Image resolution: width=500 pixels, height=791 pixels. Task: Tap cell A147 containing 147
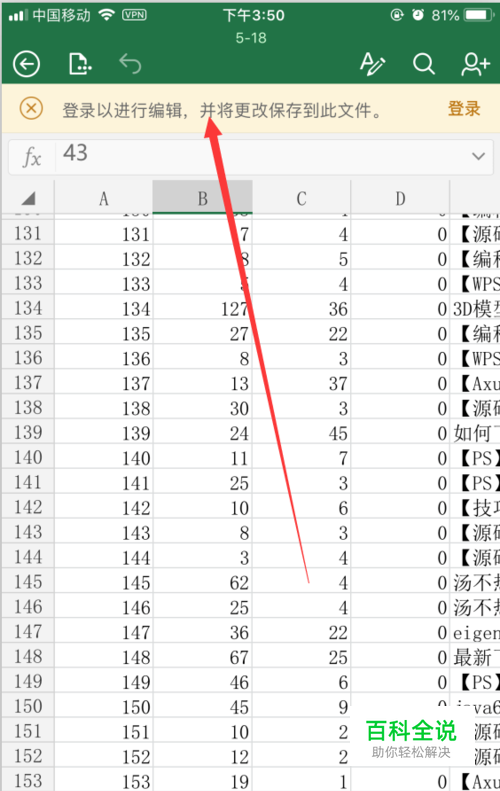[103, 632]
